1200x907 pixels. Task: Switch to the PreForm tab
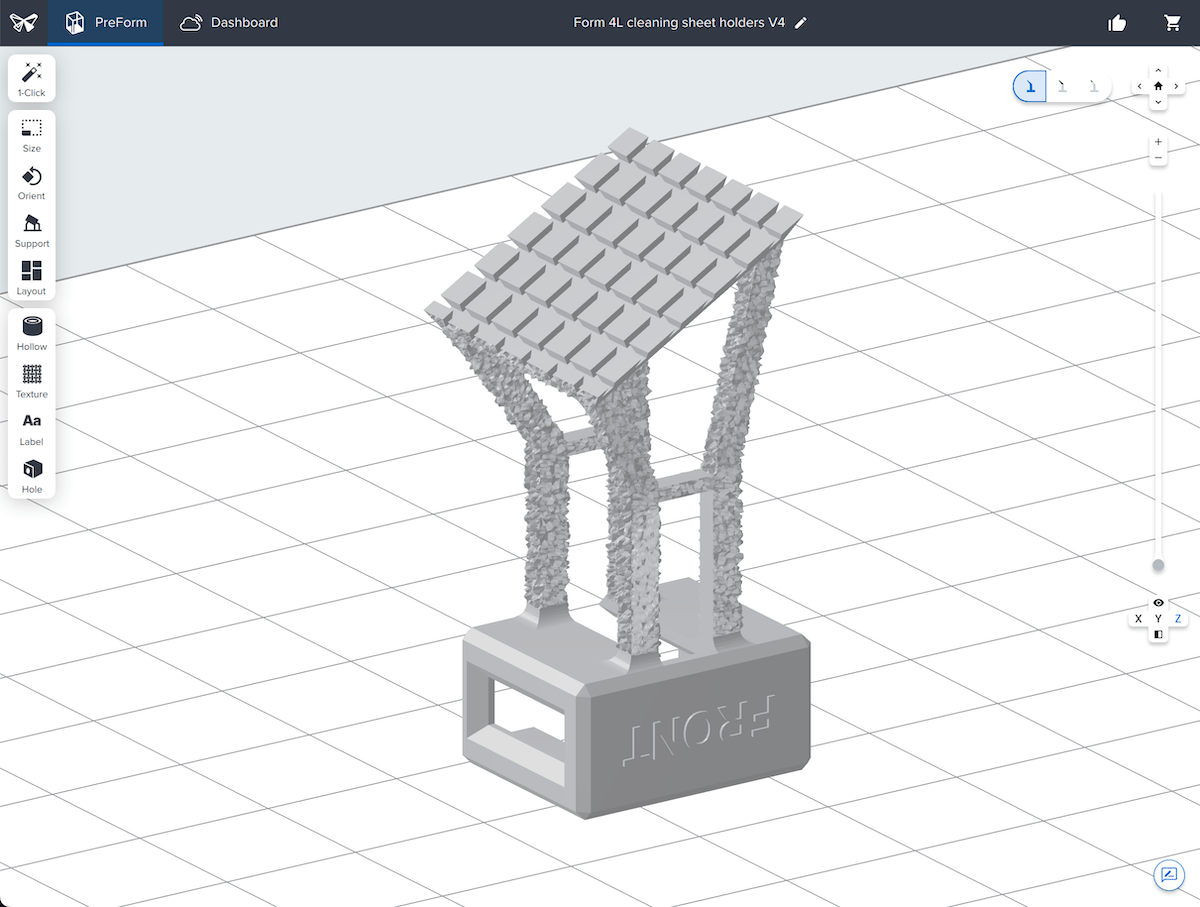point(106,23)
